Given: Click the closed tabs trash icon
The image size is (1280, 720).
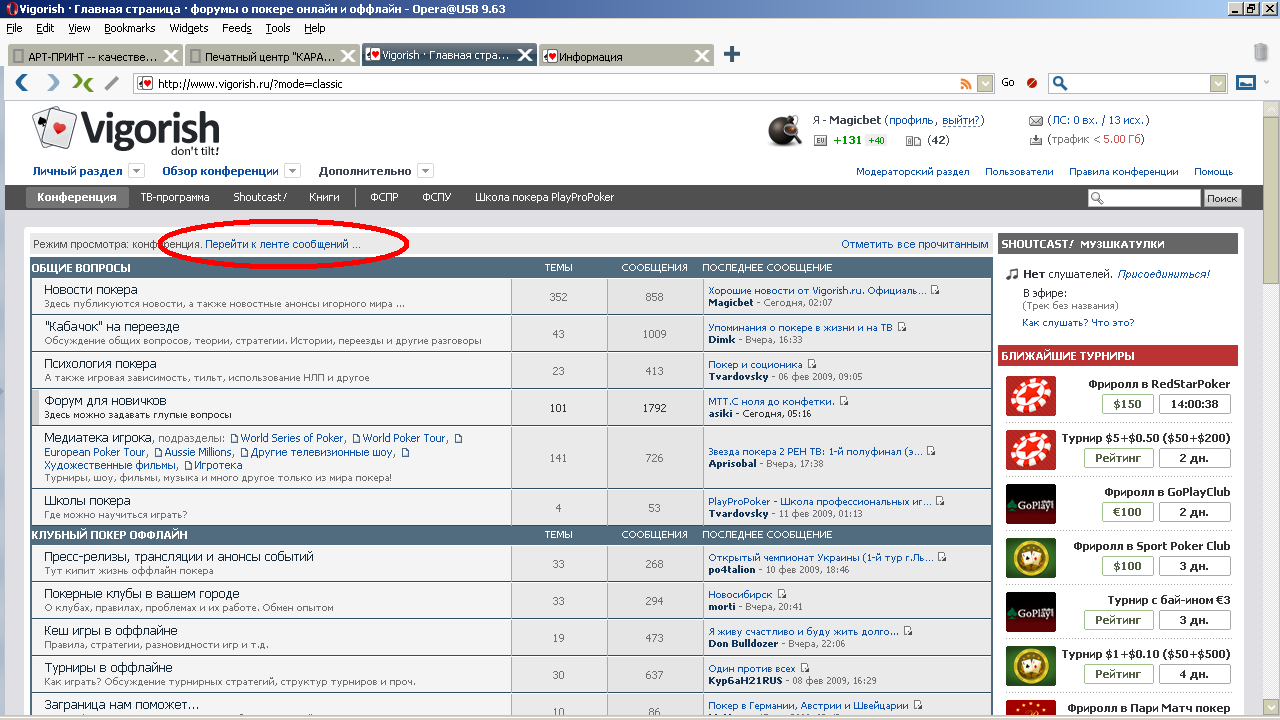Looking at the screenshot, I should click(1262, 52).
